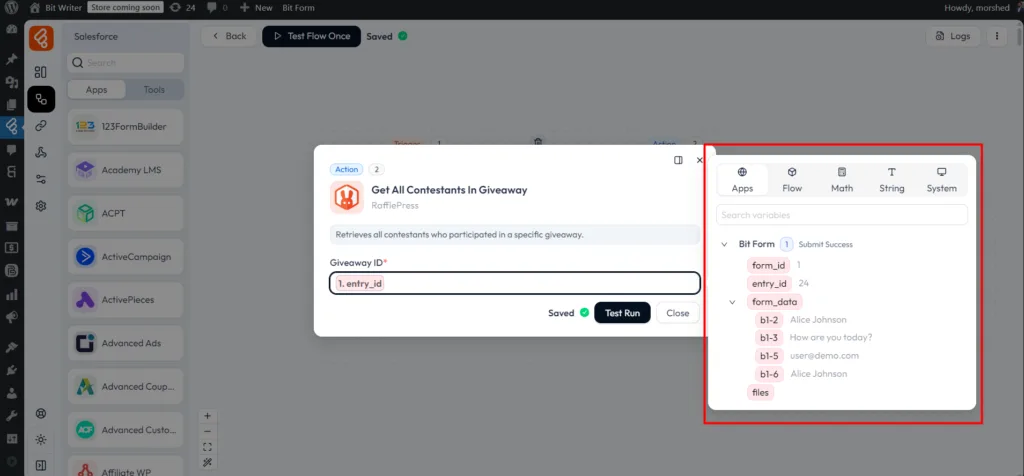Close the action dialog with X
This screenshot has width=1024, height=476.
[699, 160]
